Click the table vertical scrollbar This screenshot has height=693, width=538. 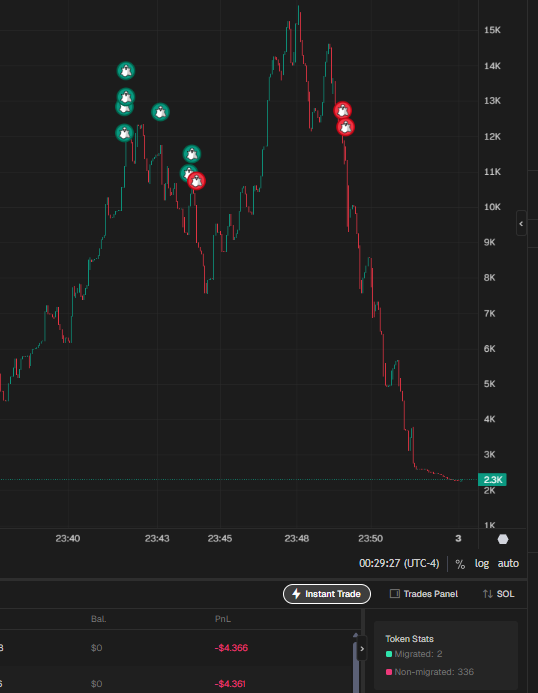click(x=356, y=665)
